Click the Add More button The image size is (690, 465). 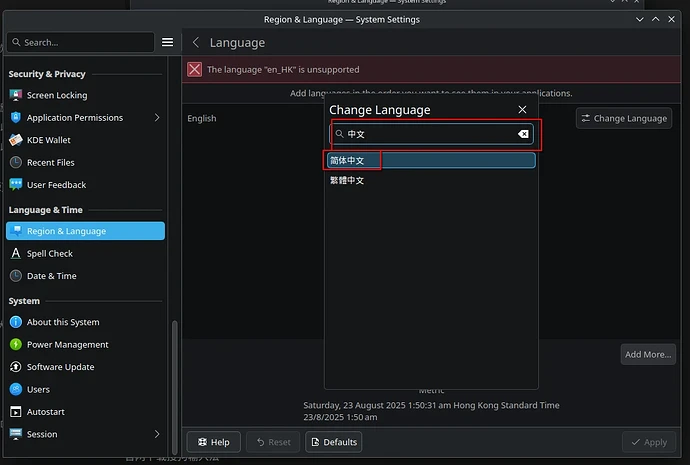click(x=647, y=354)
